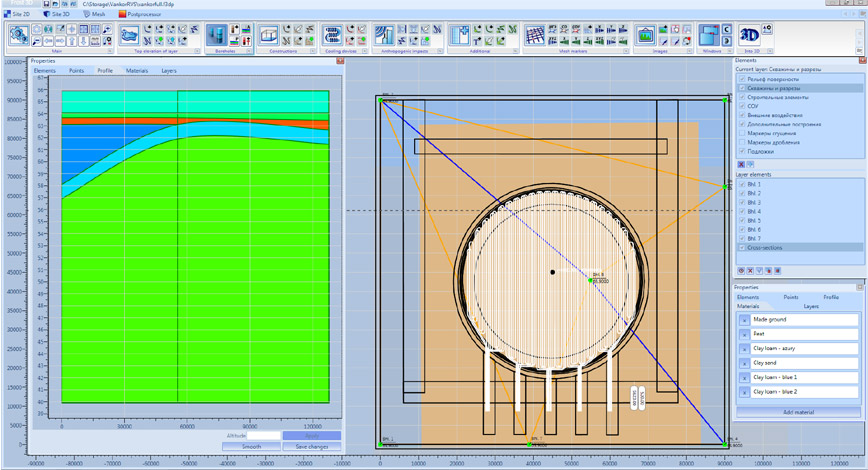Click the first icon below the Layer elements list
Image resolution: width=868 pixels, height=470 pixels.
point(741,271)
